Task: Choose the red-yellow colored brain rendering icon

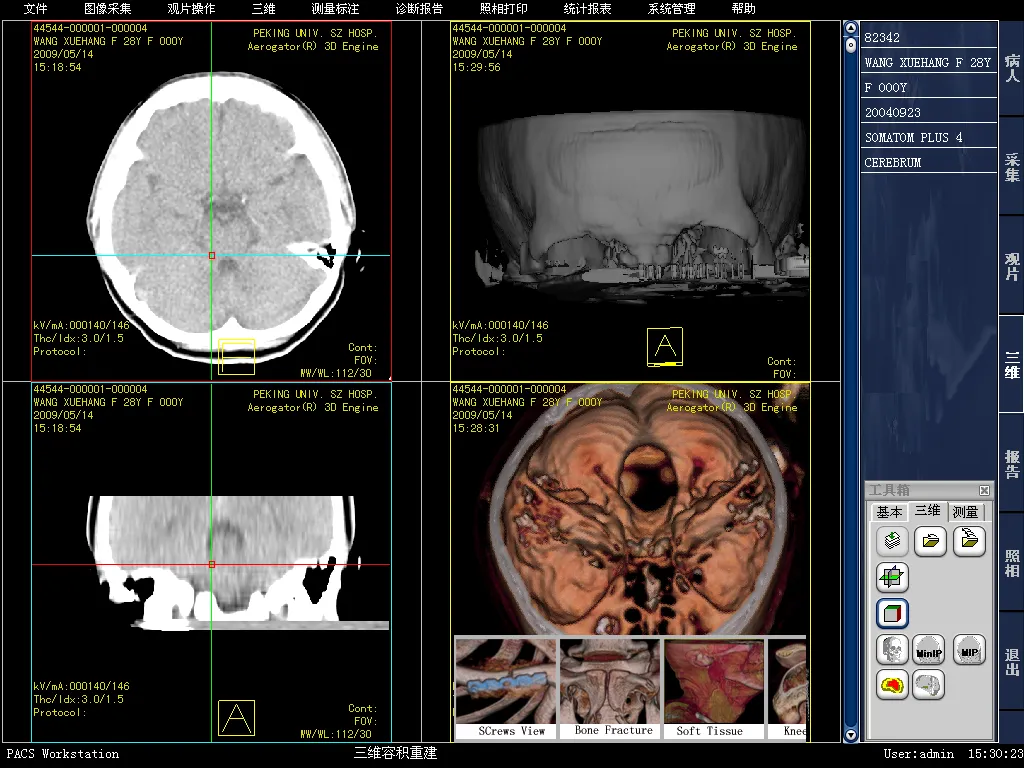Action: 891,685
